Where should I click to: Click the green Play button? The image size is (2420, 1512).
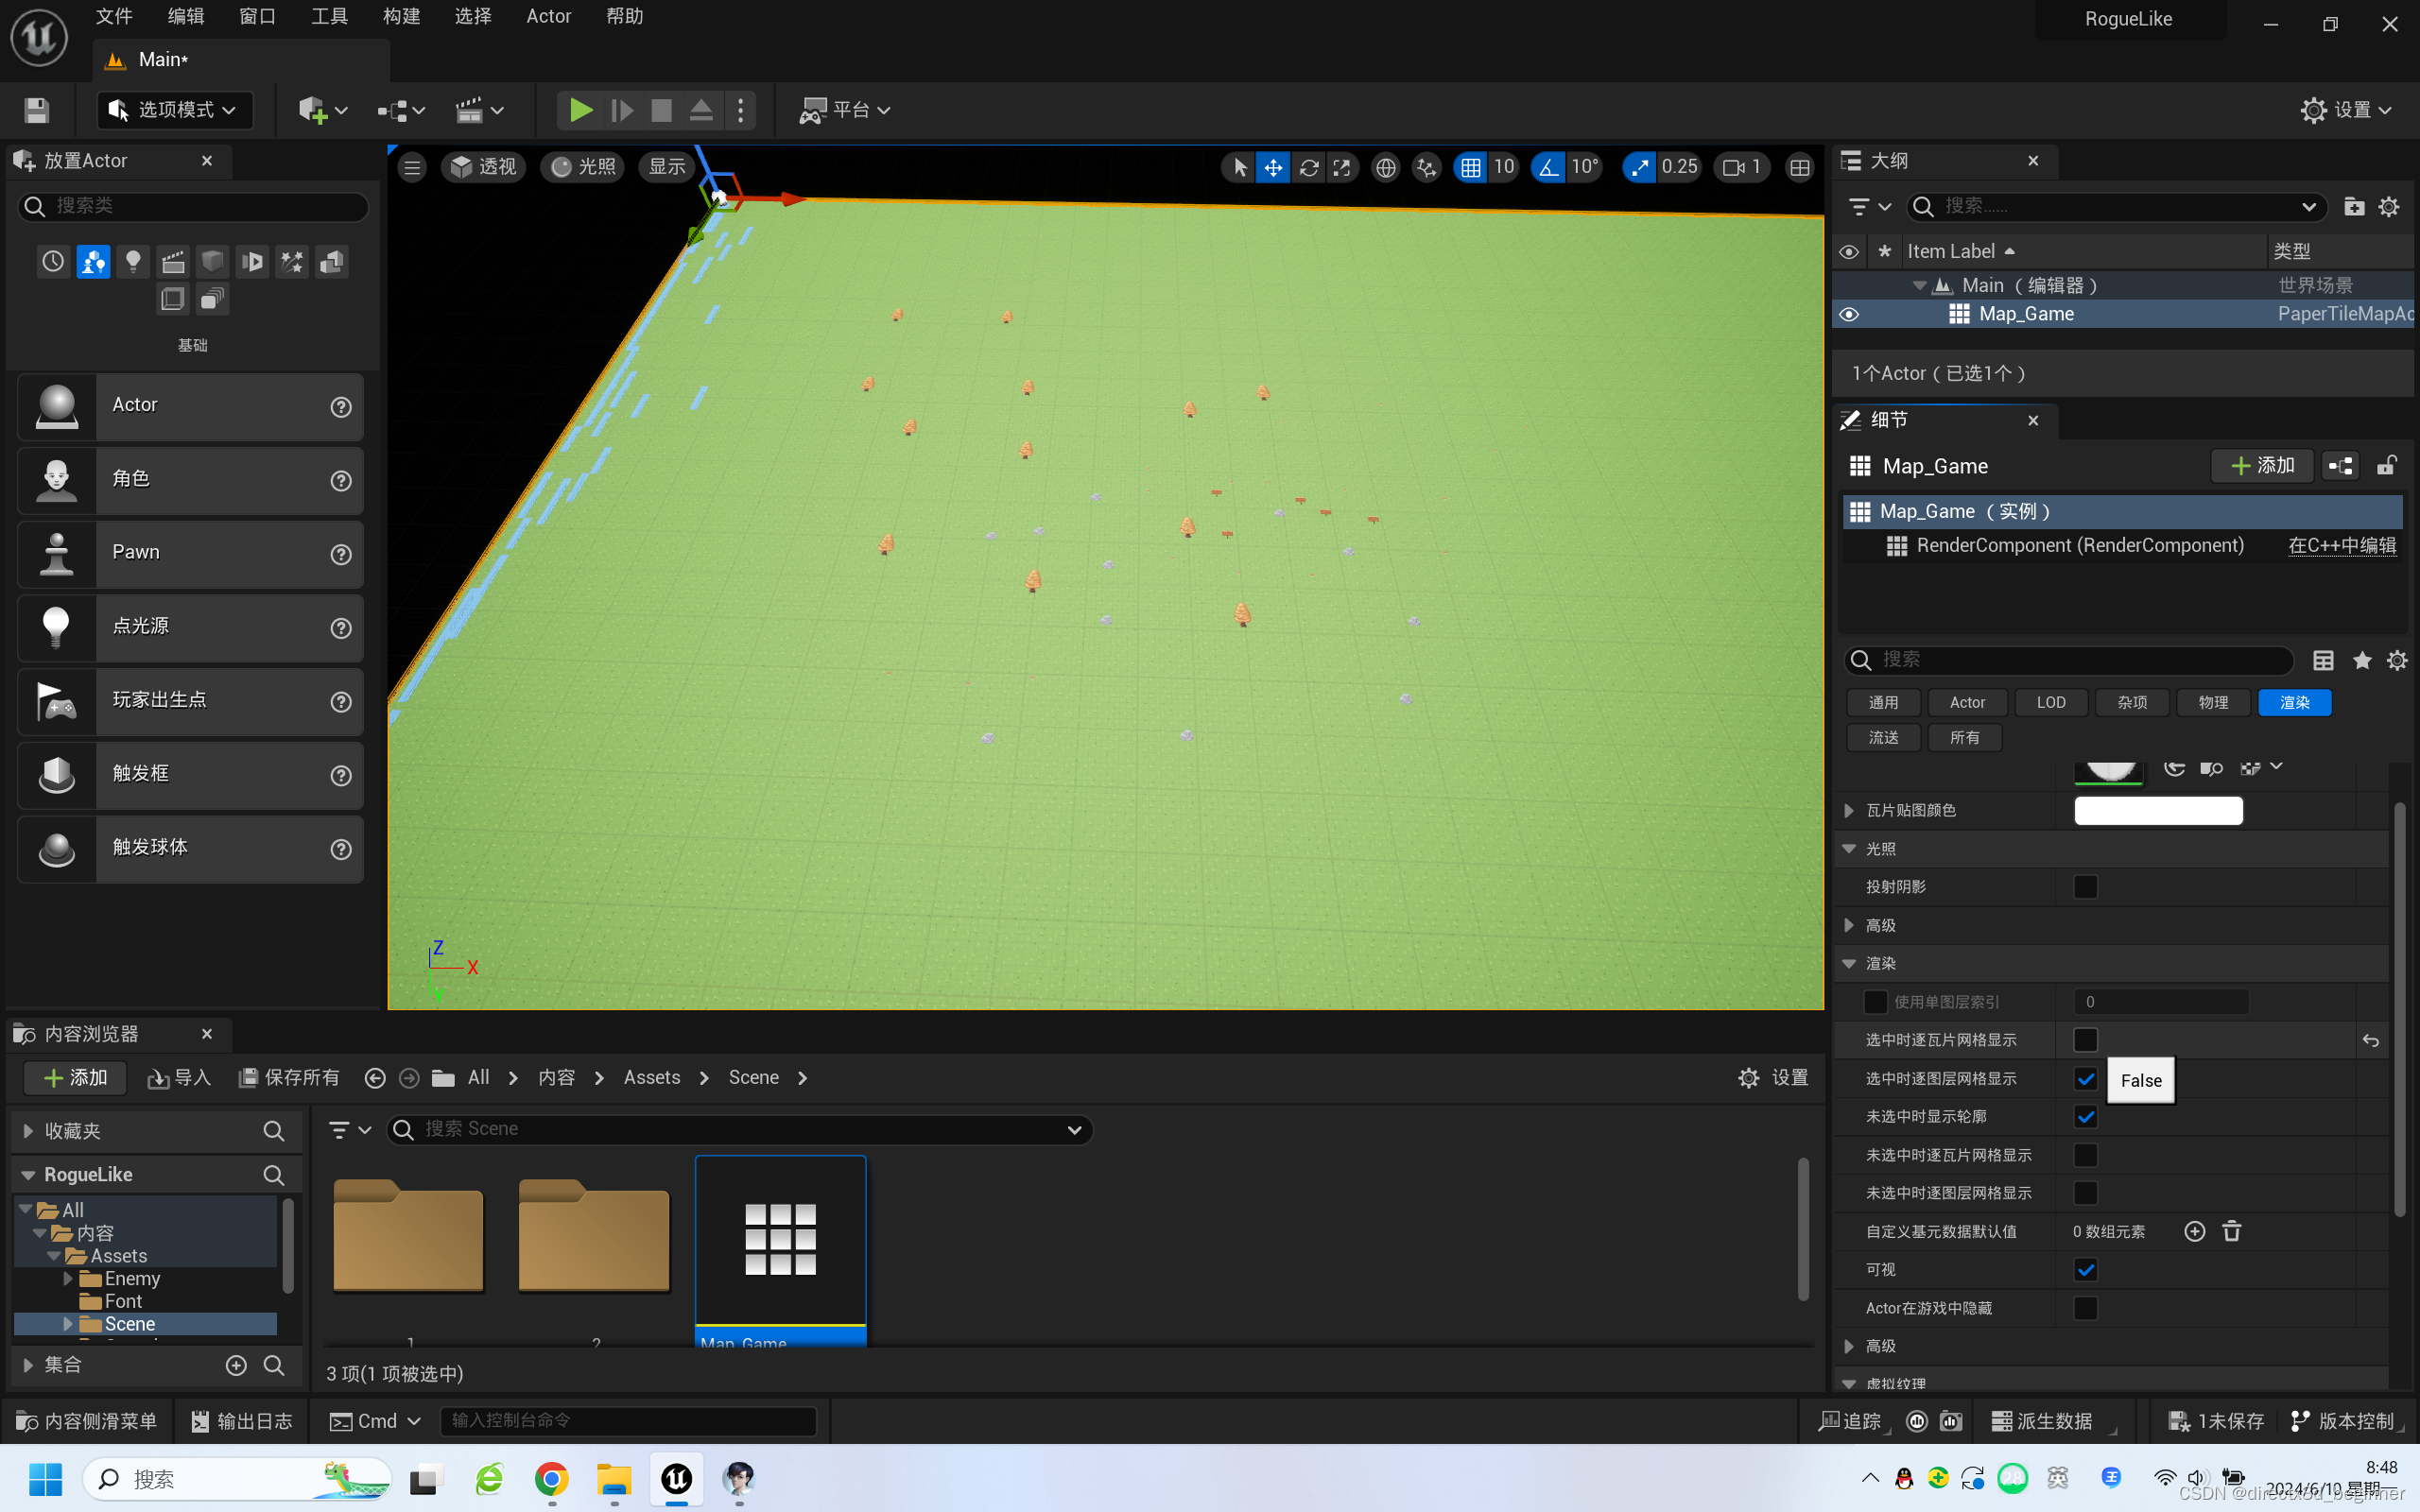point(580,110)
